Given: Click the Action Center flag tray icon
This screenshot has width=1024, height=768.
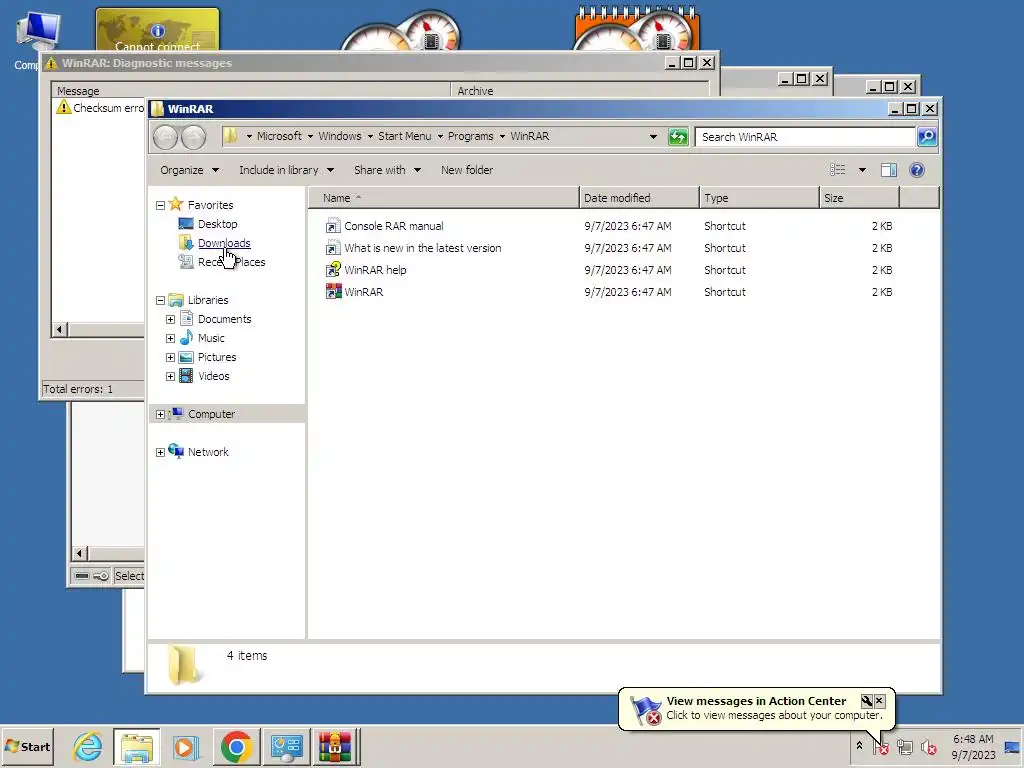Looking at the screenshot, I should click(881, 746).
